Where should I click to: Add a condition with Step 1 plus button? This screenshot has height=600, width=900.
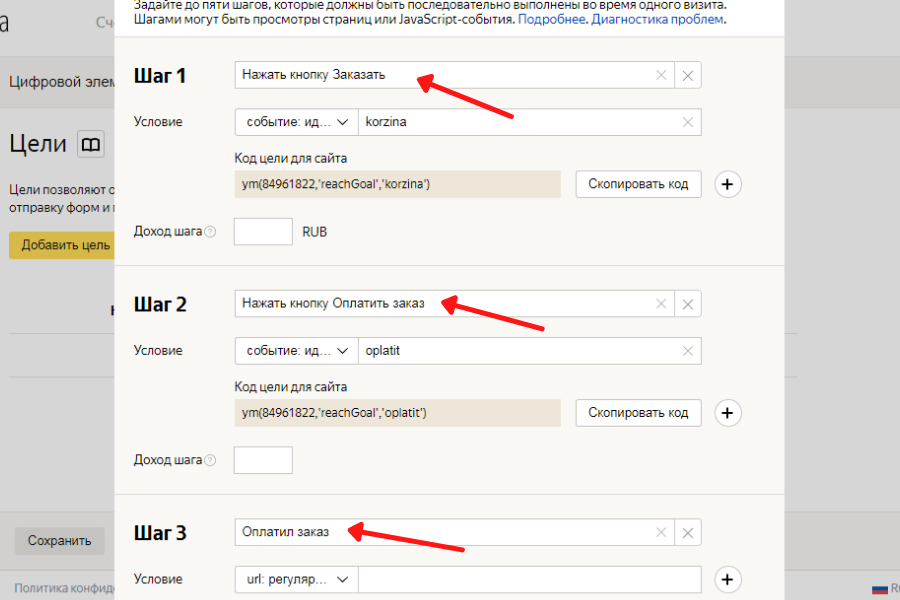[728, 184]
